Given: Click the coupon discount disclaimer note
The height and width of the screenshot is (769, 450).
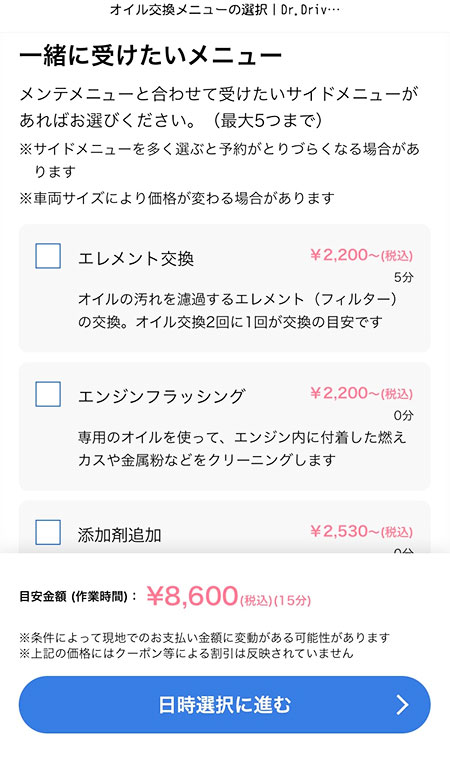Looking at the screenshot, I should (186, 653).
